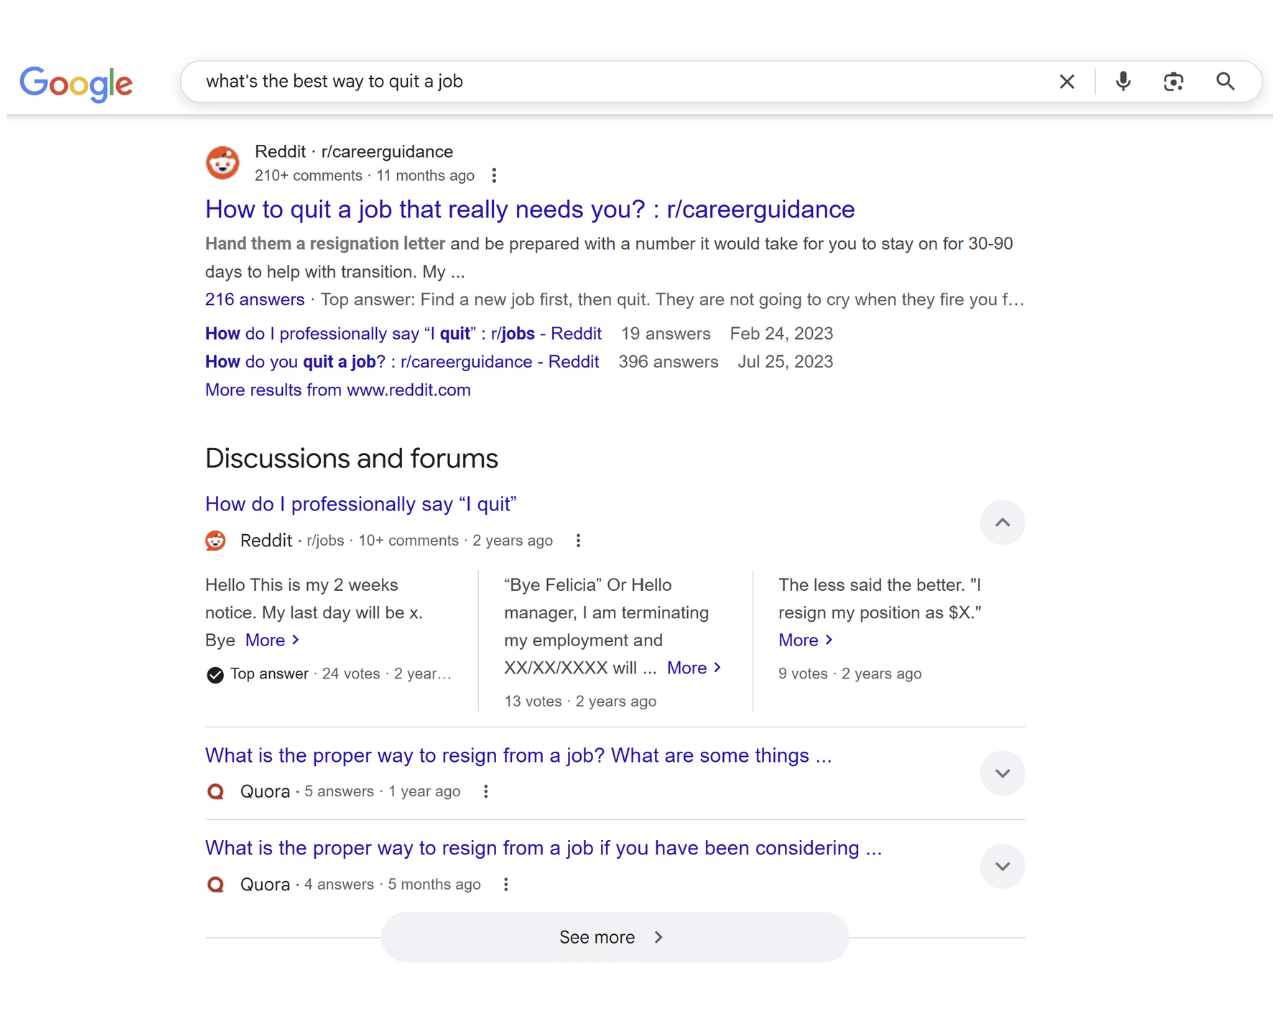Expand the second Quora resignation question
This screenshot has height=1024, width=1280.
(x=1002, y=866)
